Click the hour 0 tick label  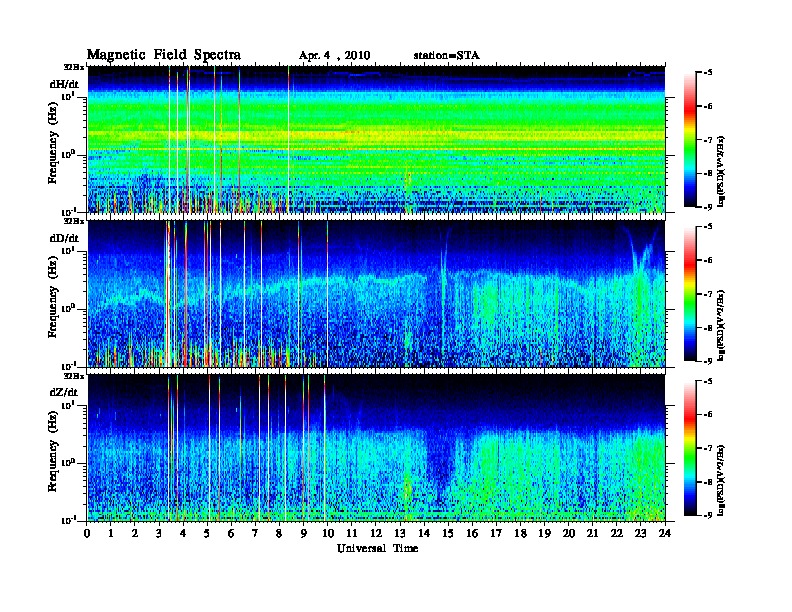pos(87,533)
